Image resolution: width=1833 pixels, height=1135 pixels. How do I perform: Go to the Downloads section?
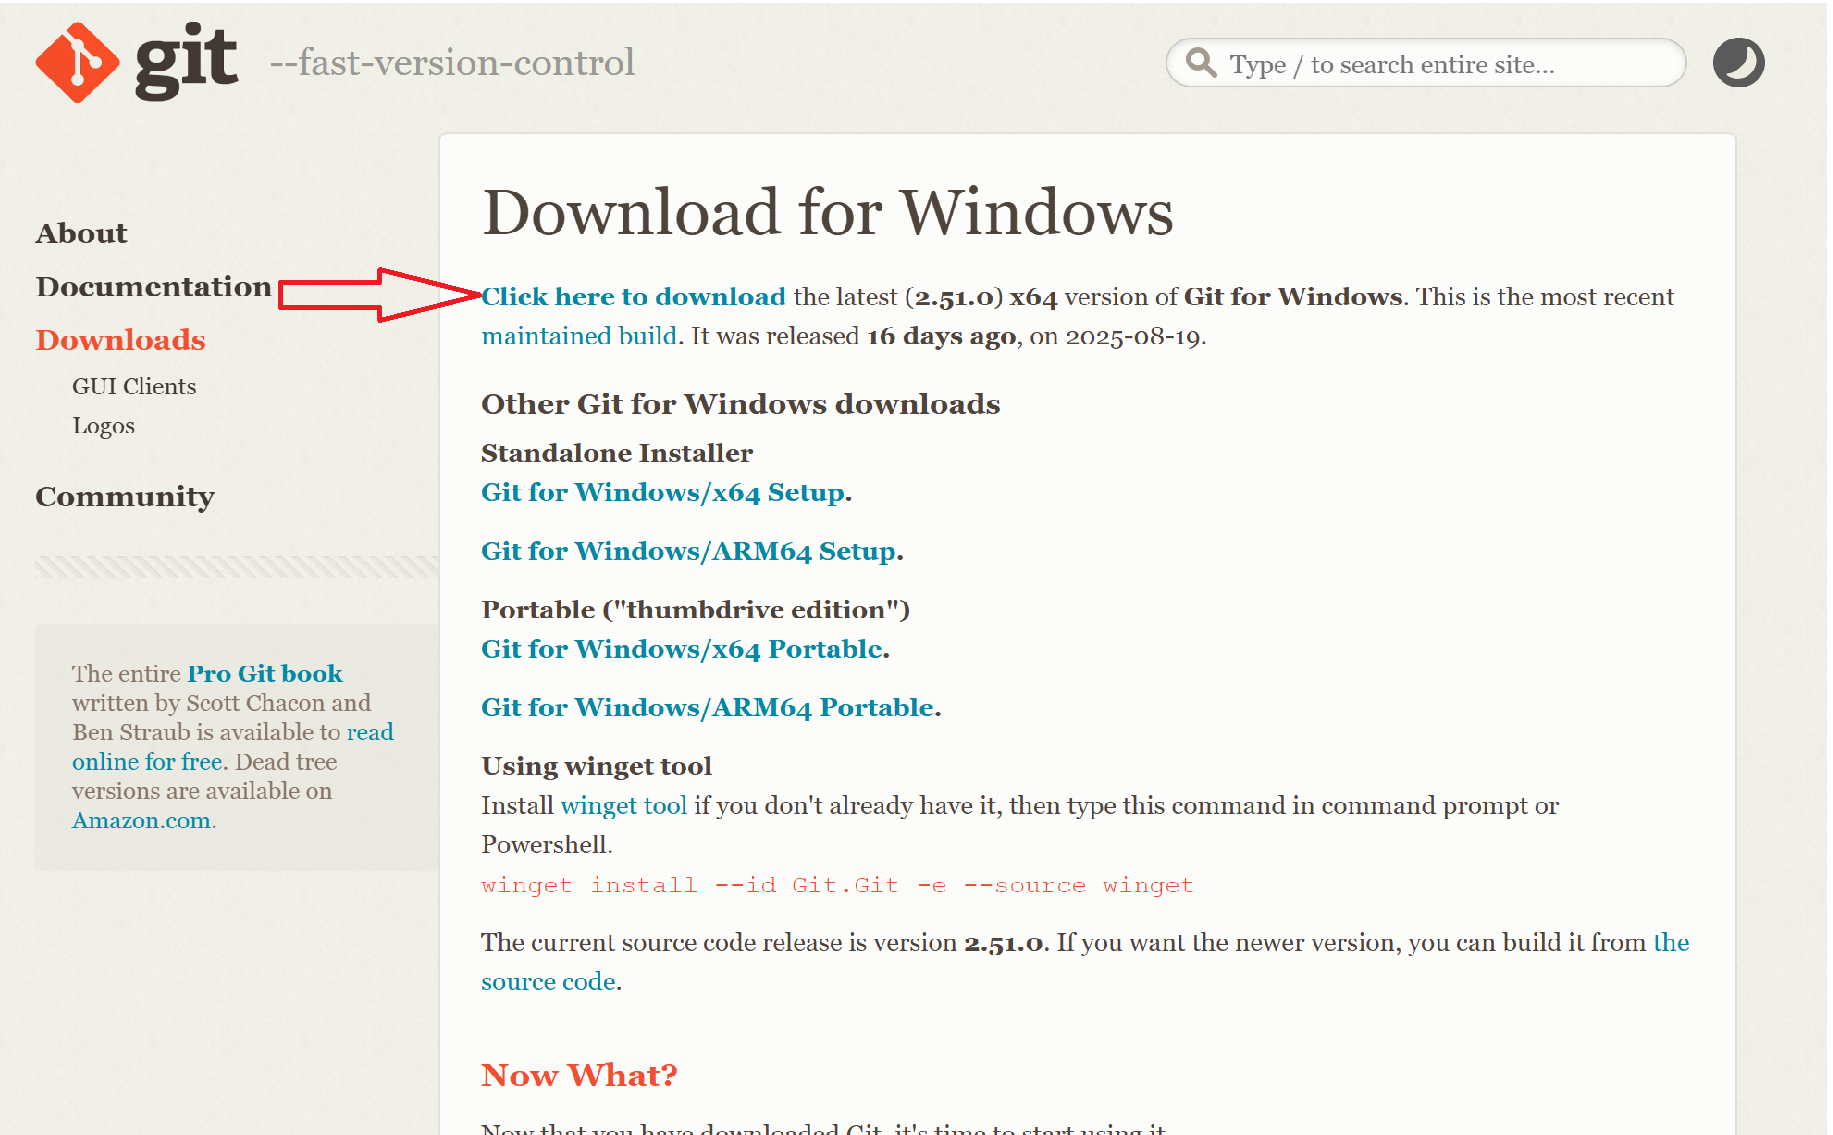tap(120, 340)
